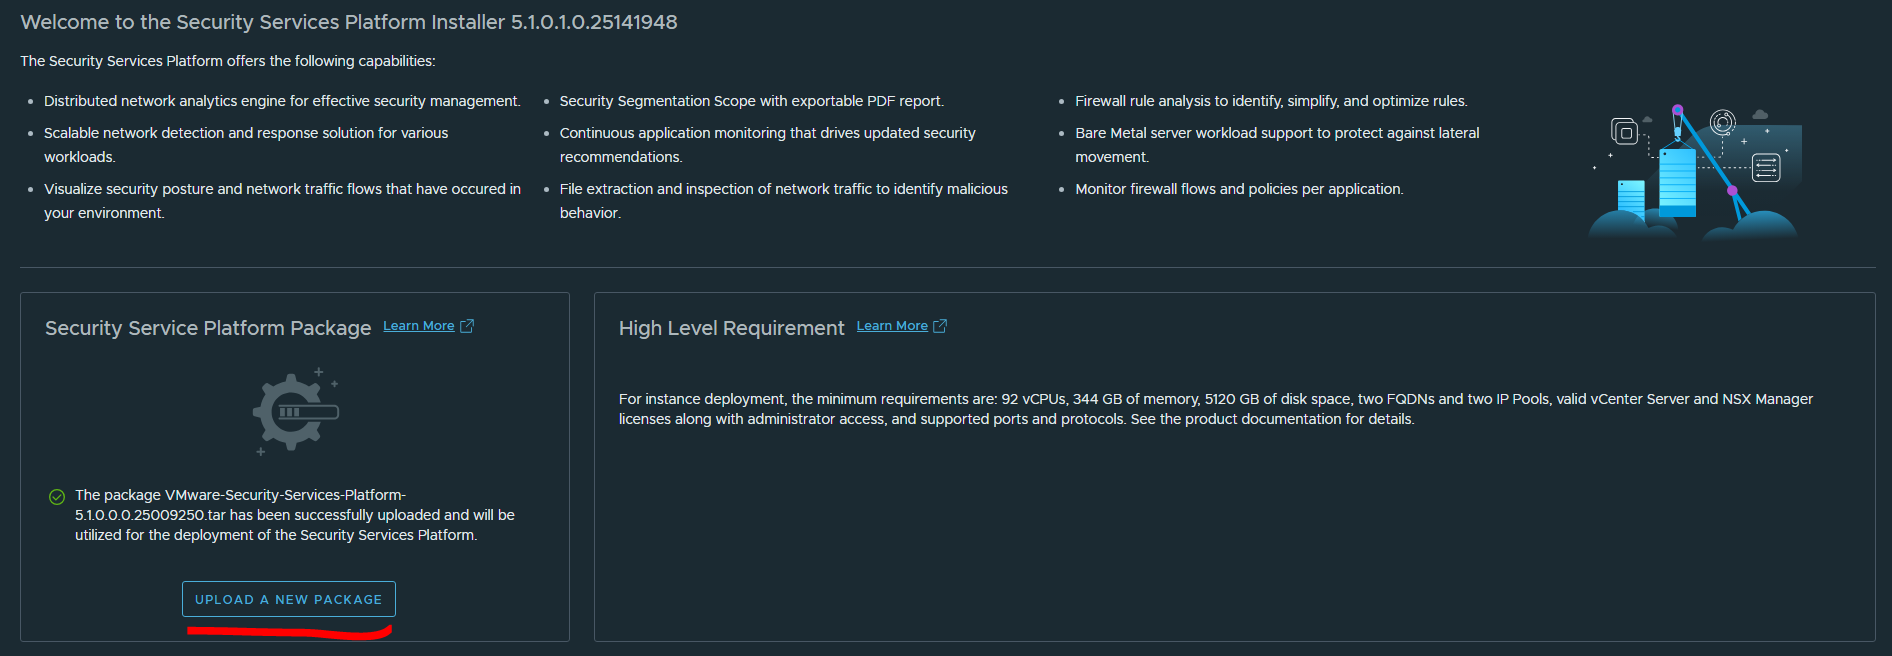Click the green success checkmark icon
1892x656 pixels.
[57, 497]
